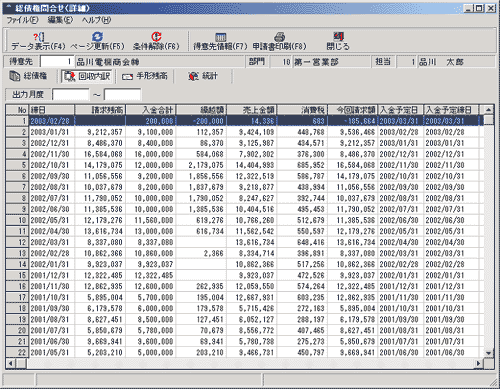This screenshot has height=389, width=500.
Task: Click the 入金予定締日 column header
Action: click(451, 110)
